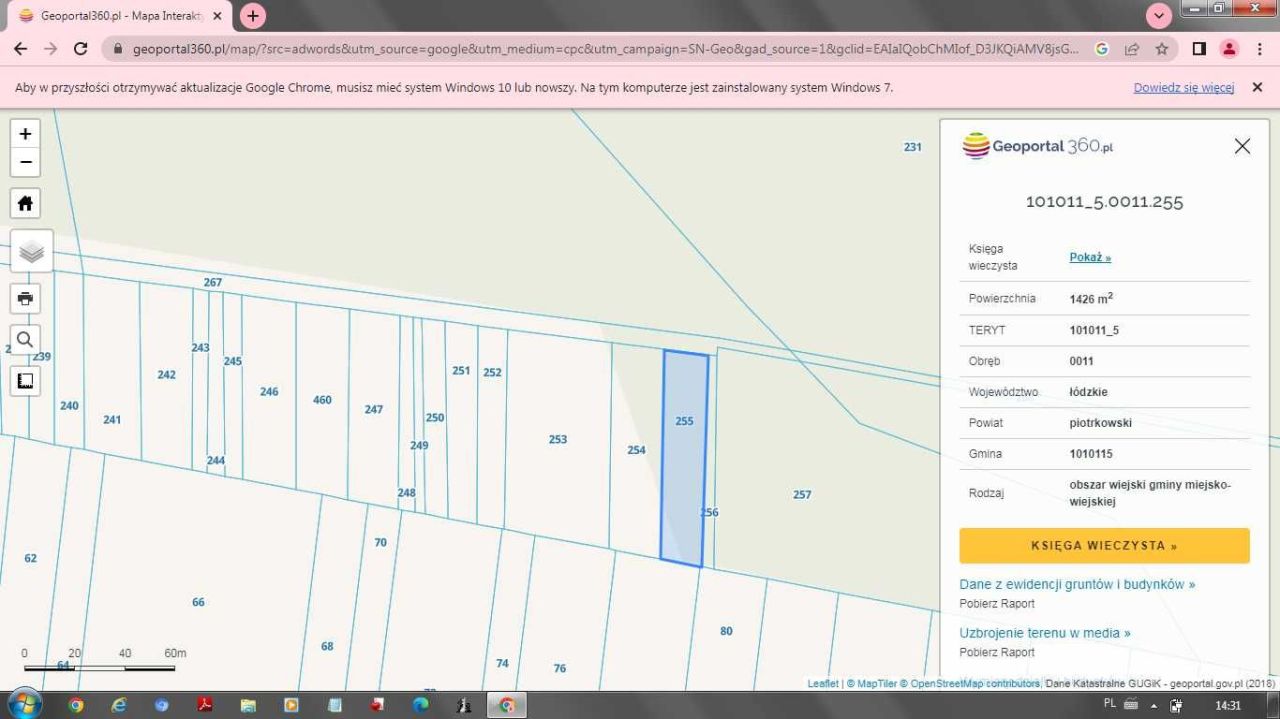Screen dimensions: 1280x719
Task: Open the map layers switcher
Action: click(x=31, y=251)
